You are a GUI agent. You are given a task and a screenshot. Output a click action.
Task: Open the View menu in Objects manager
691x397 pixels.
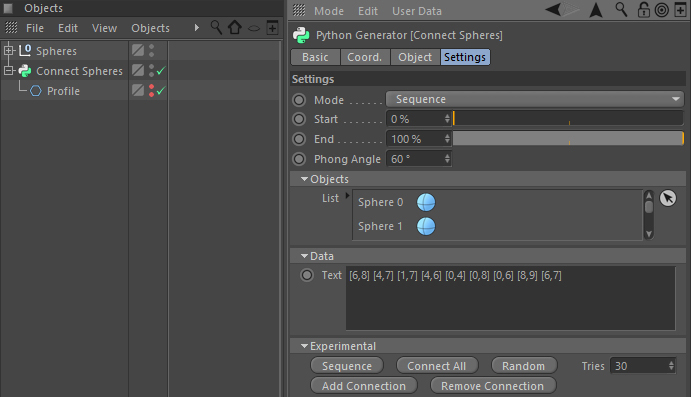point(104,28)
